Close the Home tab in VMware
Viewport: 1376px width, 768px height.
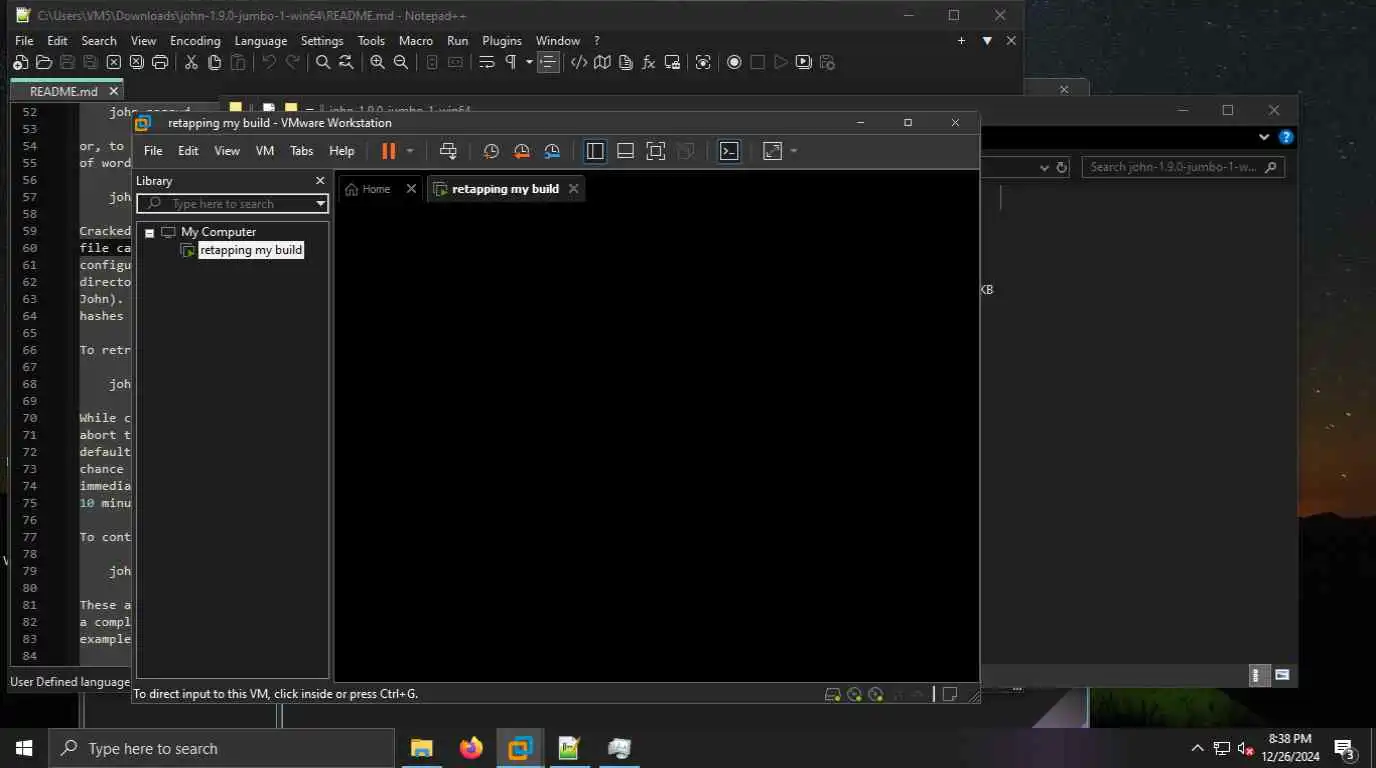[x=410, y=189]
